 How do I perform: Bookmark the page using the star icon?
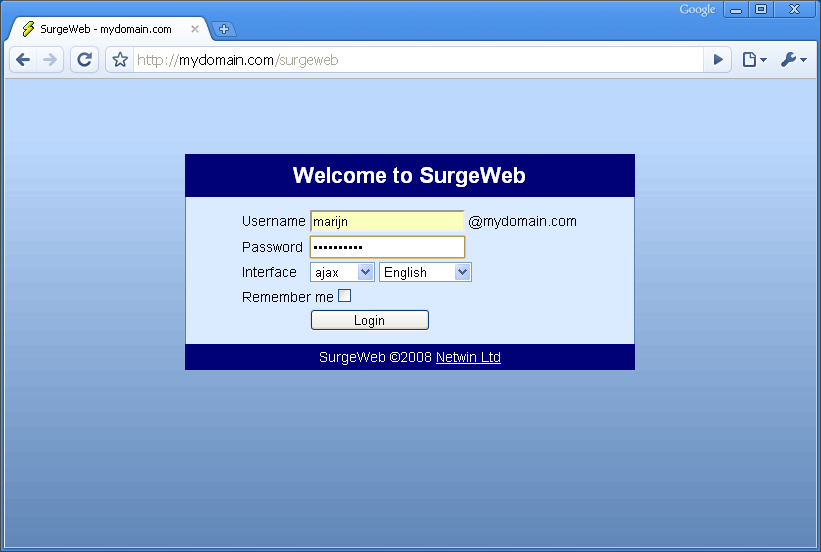coord(120,60)
